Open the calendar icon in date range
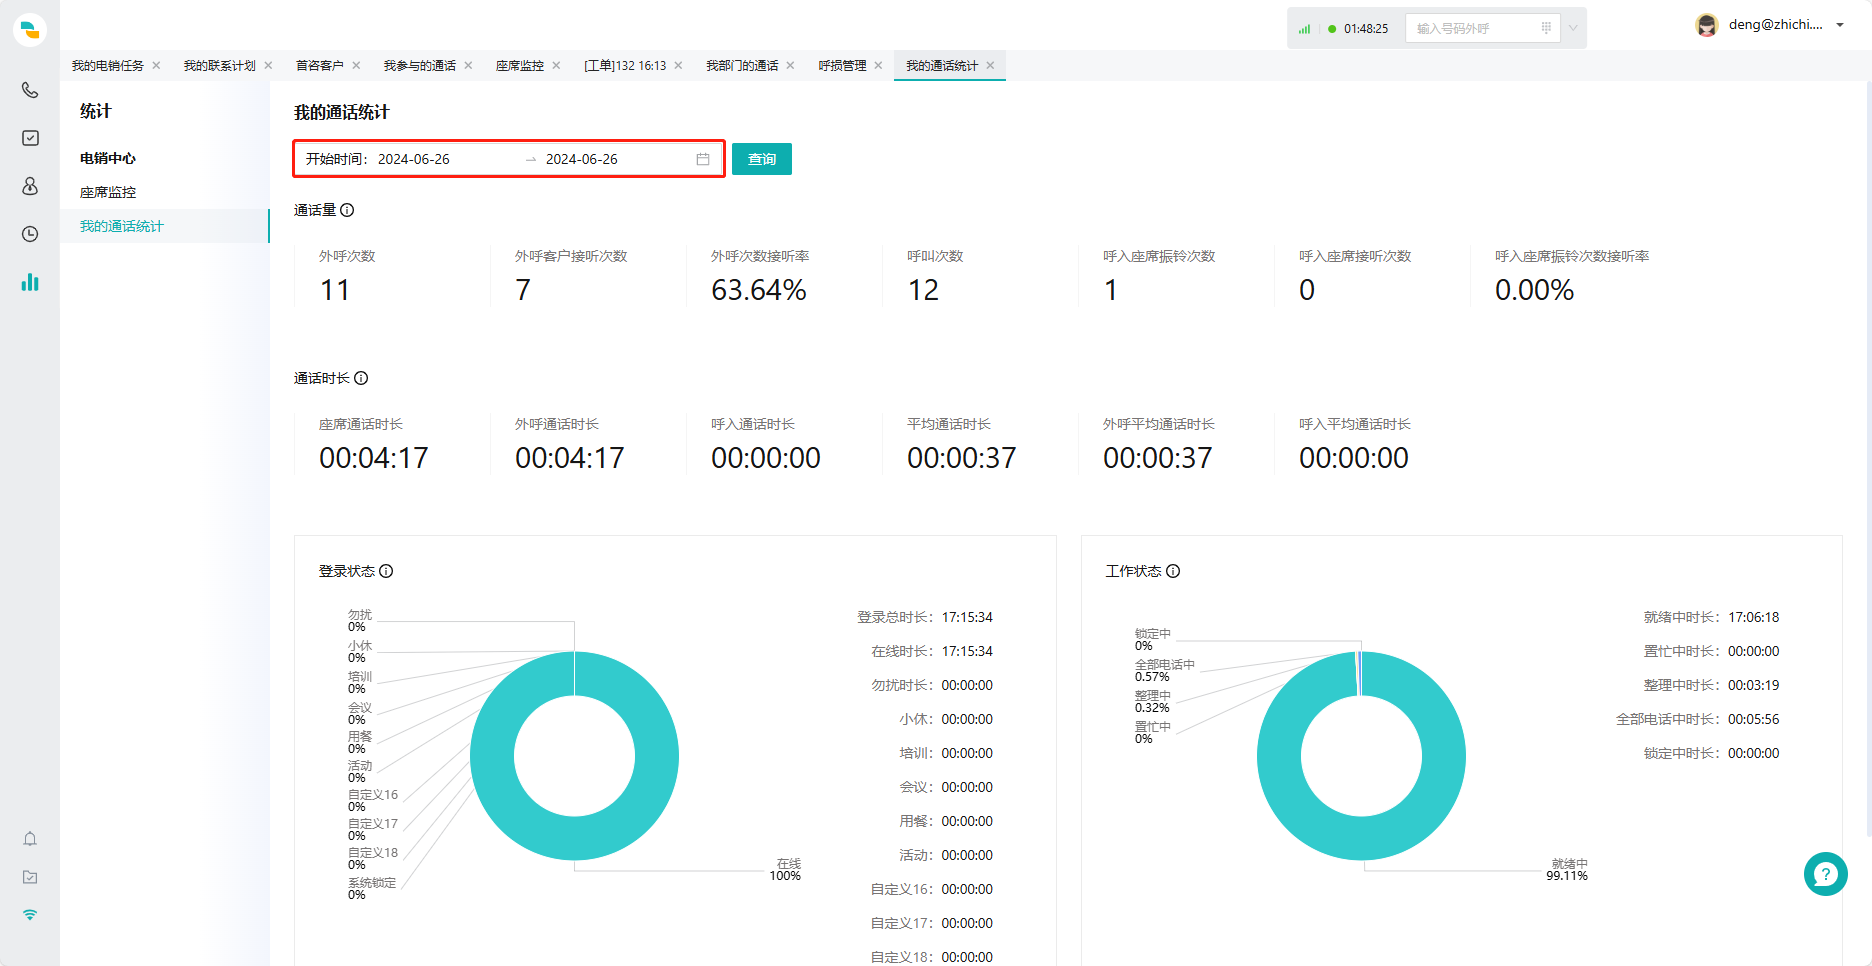Viewport: 1872px width, 966px height. point(703,159)
